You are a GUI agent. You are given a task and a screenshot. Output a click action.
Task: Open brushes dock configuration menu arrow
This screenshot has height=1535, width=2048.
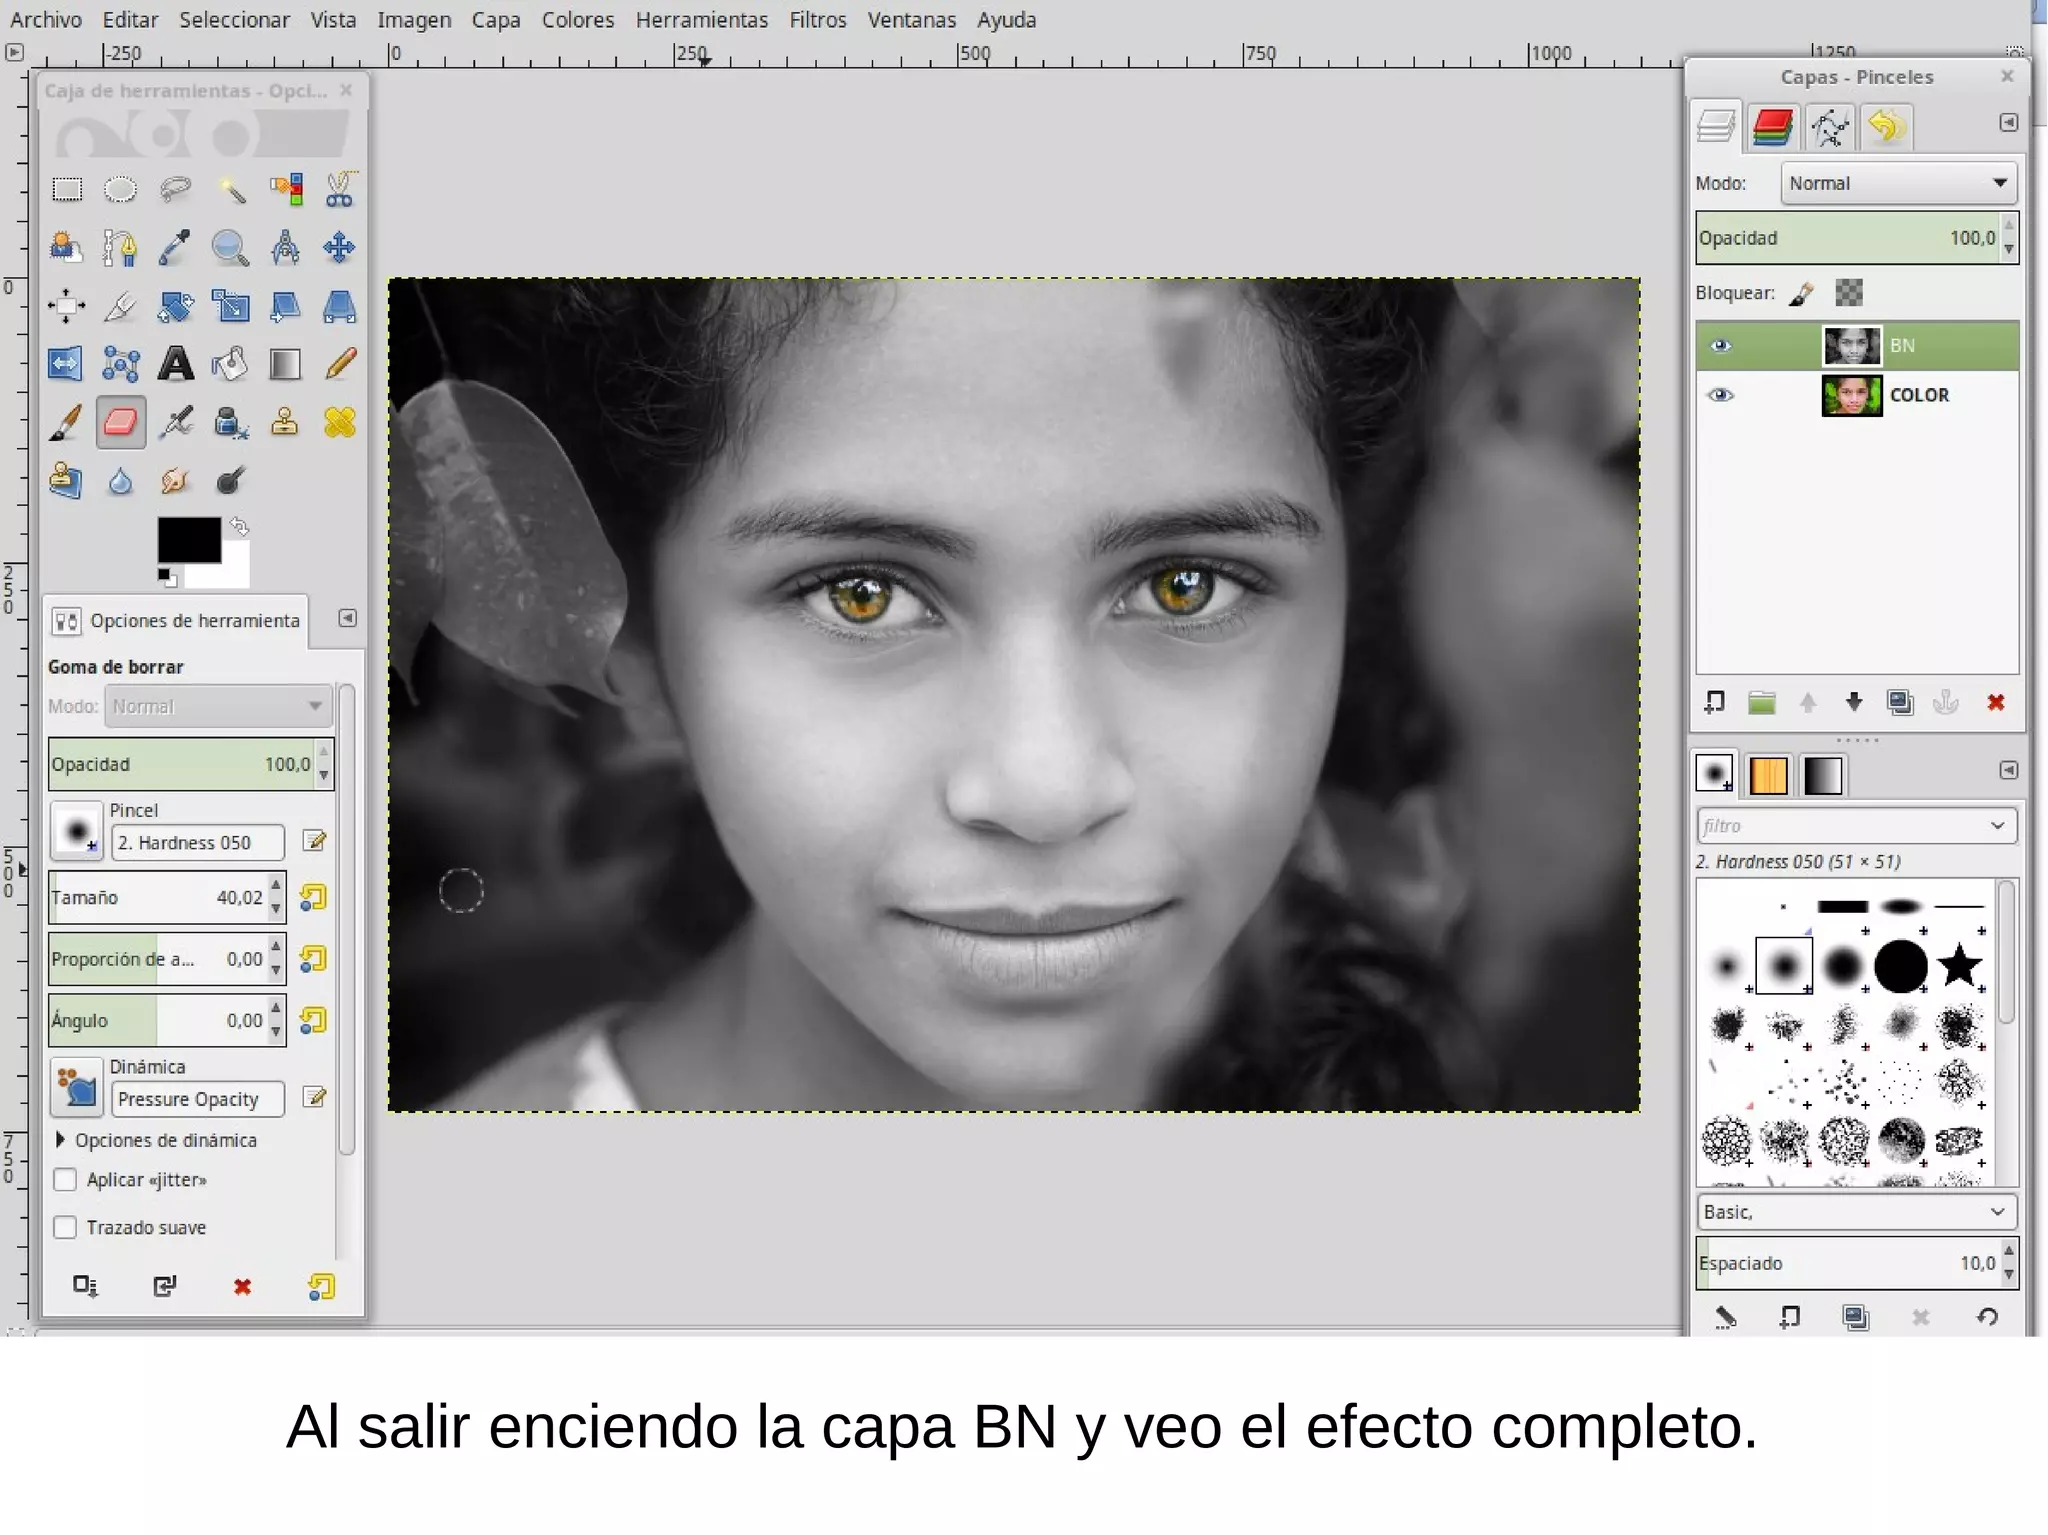(x=2009, y=770)
